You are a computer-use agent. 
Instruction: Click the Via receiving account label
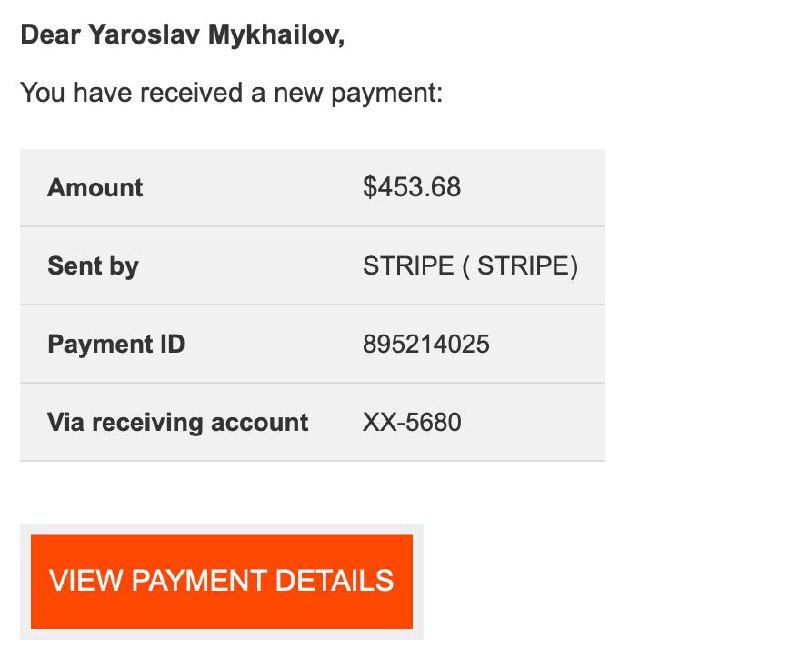177,422
